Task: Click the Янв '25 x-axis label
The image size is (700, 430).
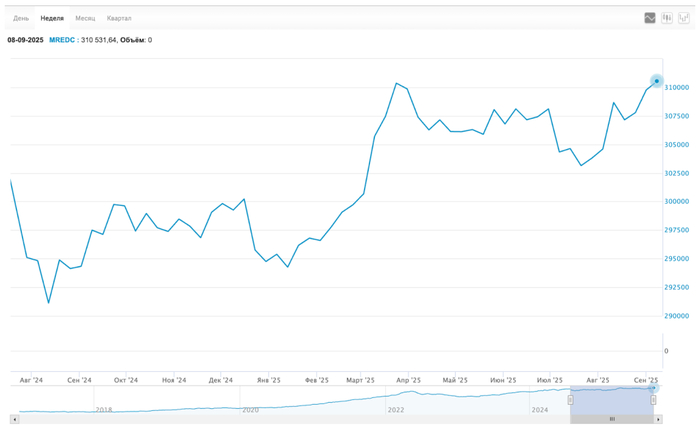Action: (268, 381)
